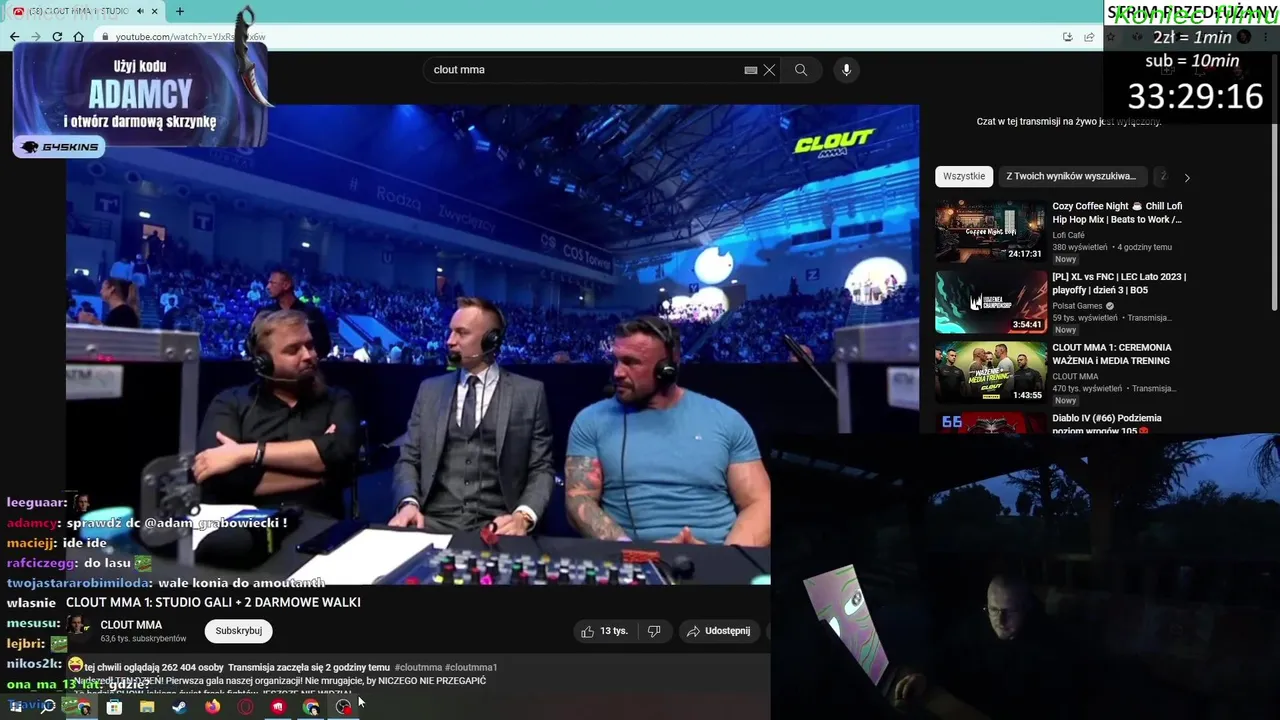This screenshot has height=720, width=1280.
Task: Open a new browser tab with plus
Action: [180, 11]
